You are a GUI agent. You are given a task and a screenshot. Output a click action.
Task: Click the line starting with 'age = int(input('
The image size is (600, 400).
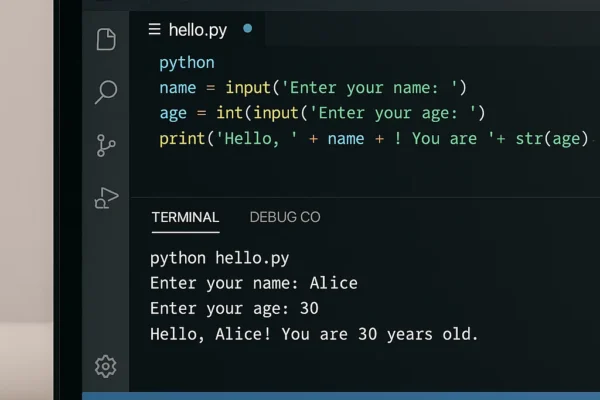click(322, 113)
